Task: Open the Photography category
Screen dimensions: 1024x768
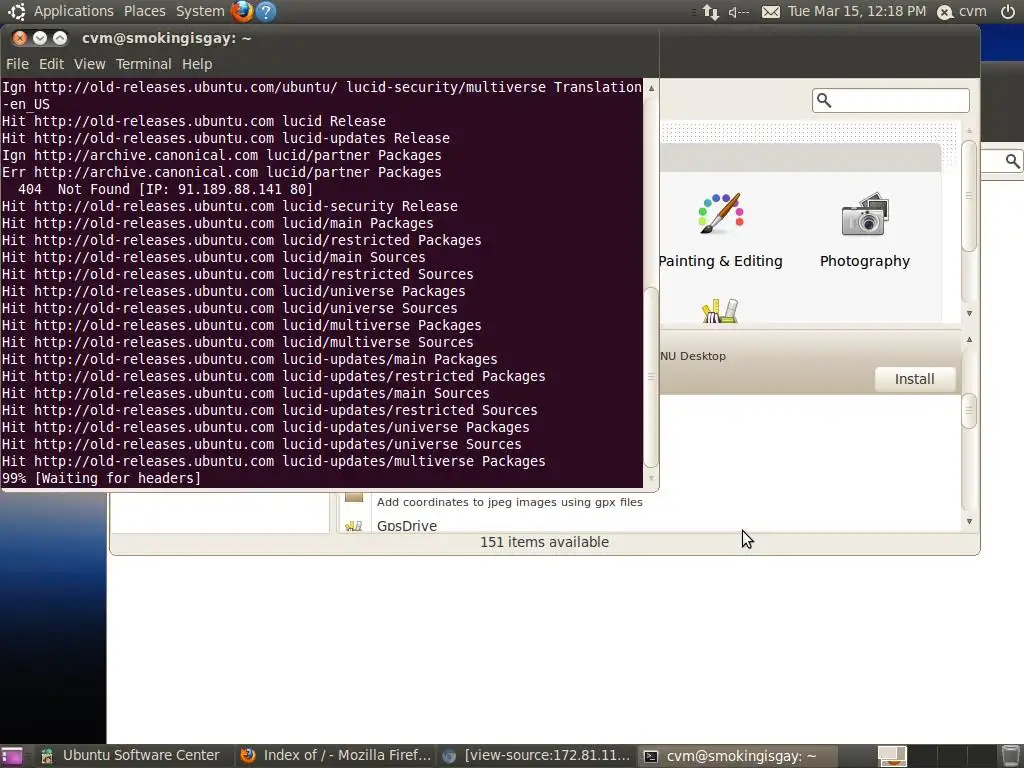Action: (x=865, y=230)
